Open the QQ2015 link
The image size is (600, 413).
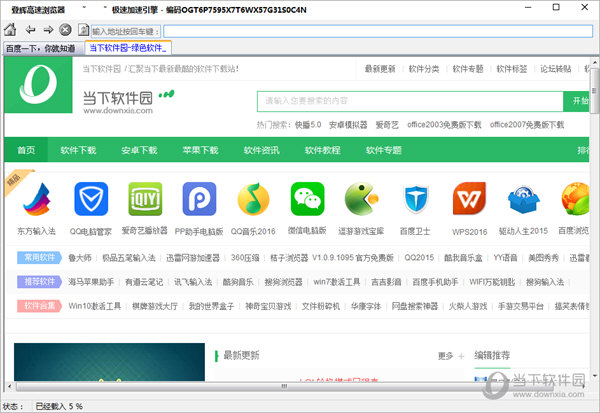(x=419, y=258)
